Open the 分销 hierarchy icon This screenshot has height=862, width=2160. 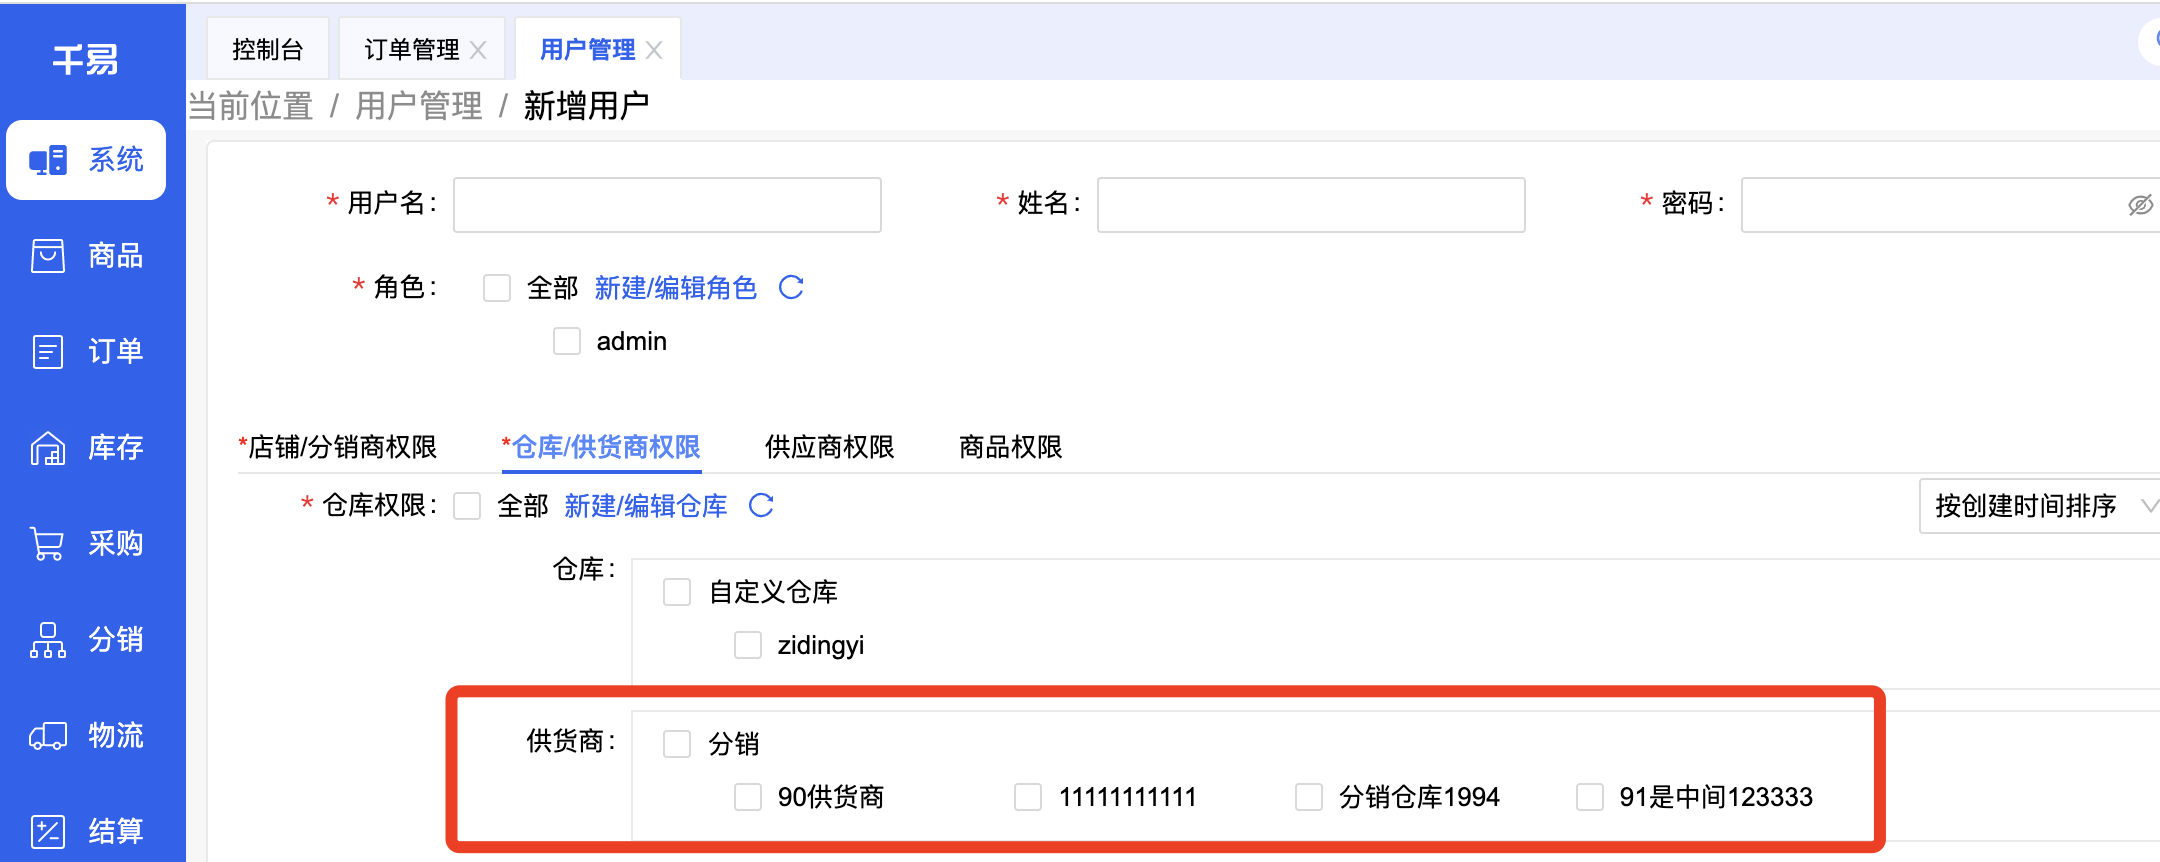[48, 640]
